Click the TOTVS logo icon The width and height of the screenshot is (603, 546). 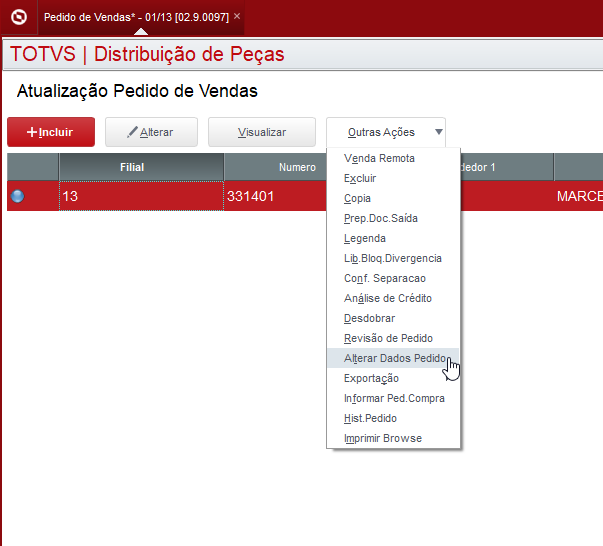(x=18, y=17)
